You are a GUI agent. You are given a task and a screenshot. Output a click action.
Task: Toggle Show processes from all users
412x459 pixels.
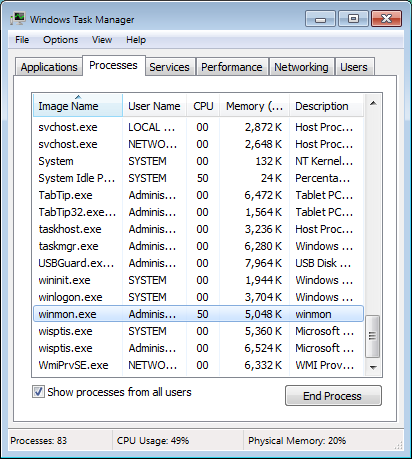[38, 392]
